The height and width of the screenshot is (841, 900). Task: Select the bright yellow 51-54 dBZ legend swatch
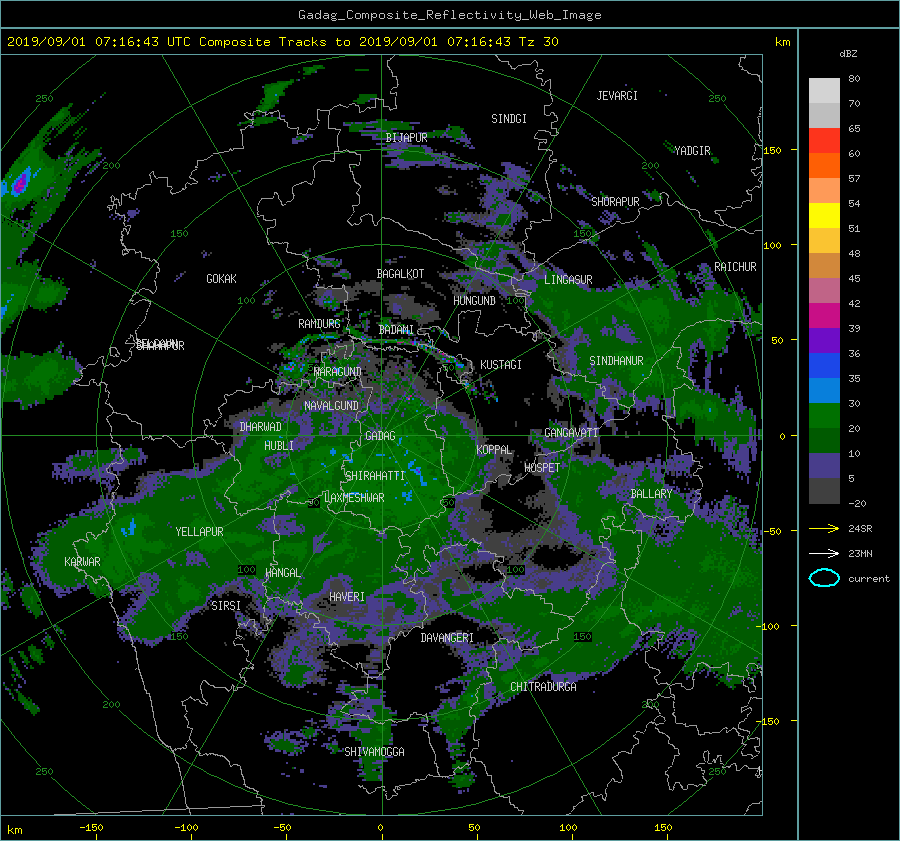[x=824, y=216]
